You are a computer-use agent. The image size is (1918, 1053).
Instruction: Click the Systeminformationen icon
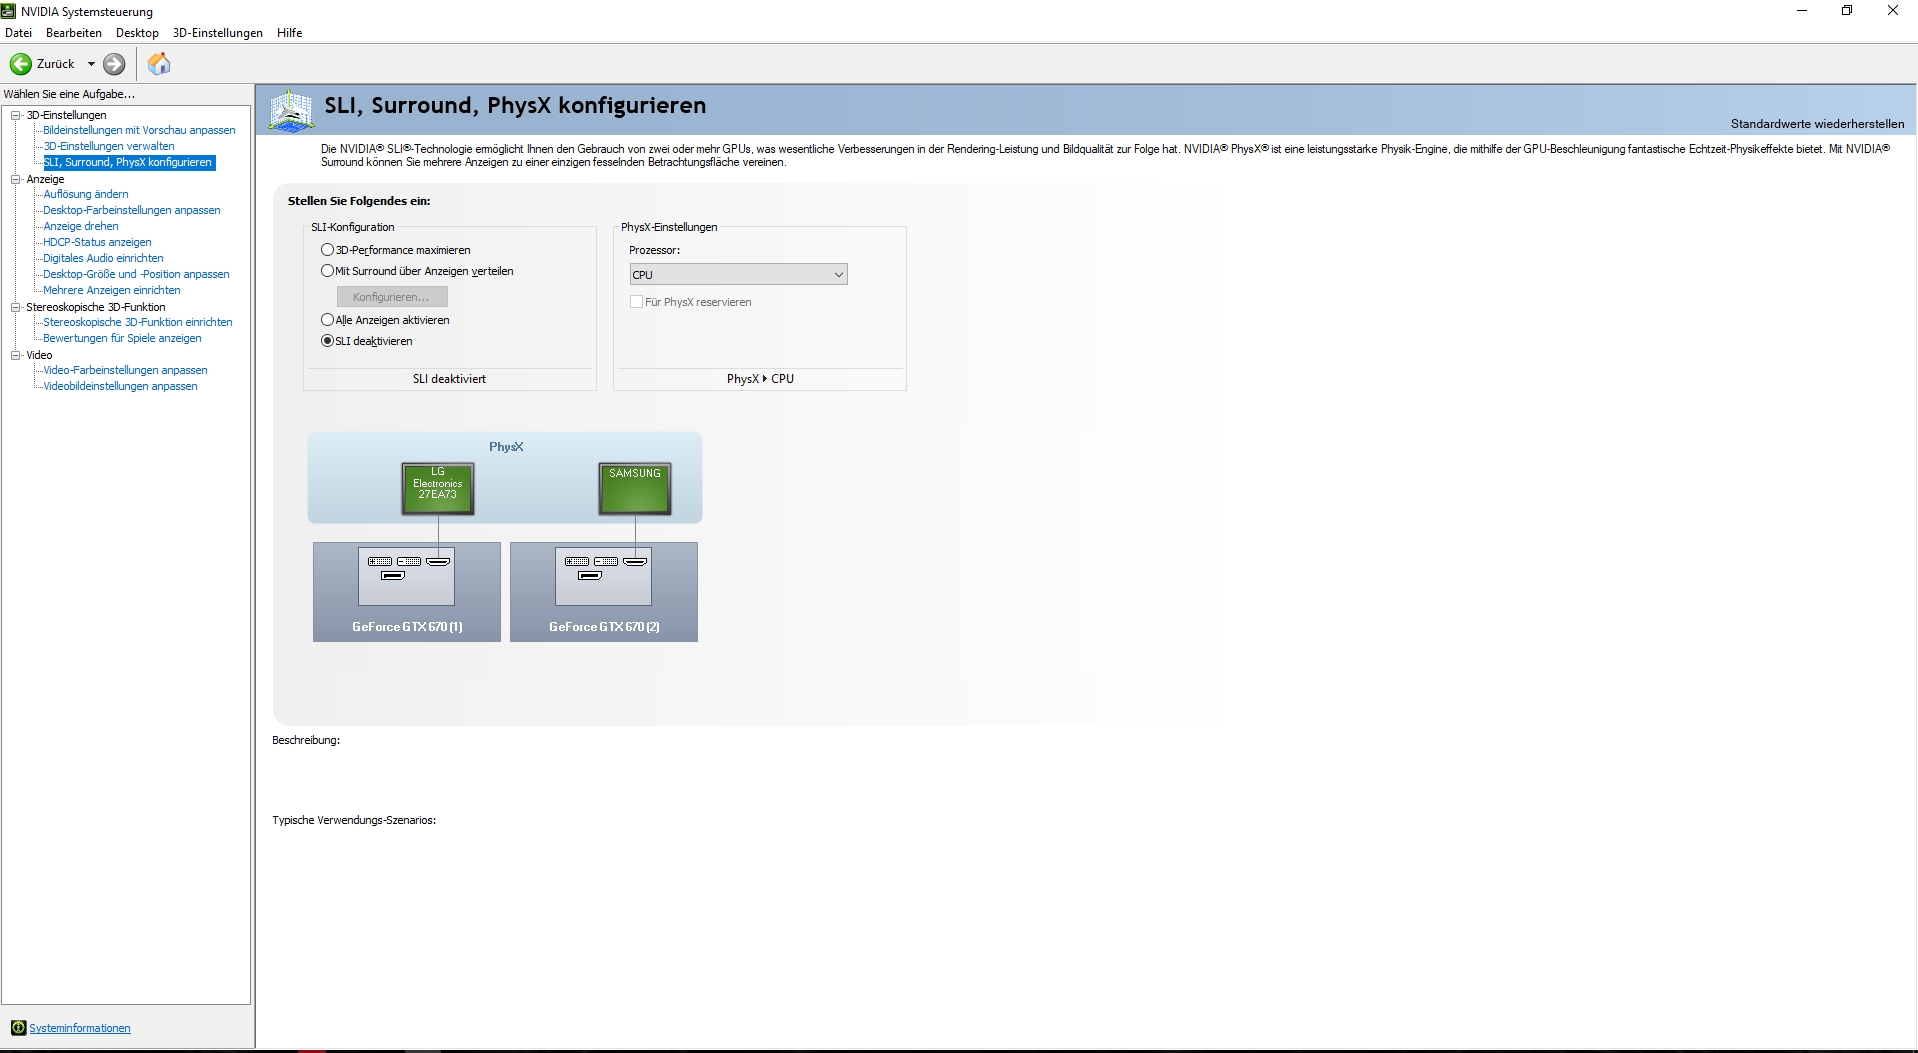(x=18, y=1028)
